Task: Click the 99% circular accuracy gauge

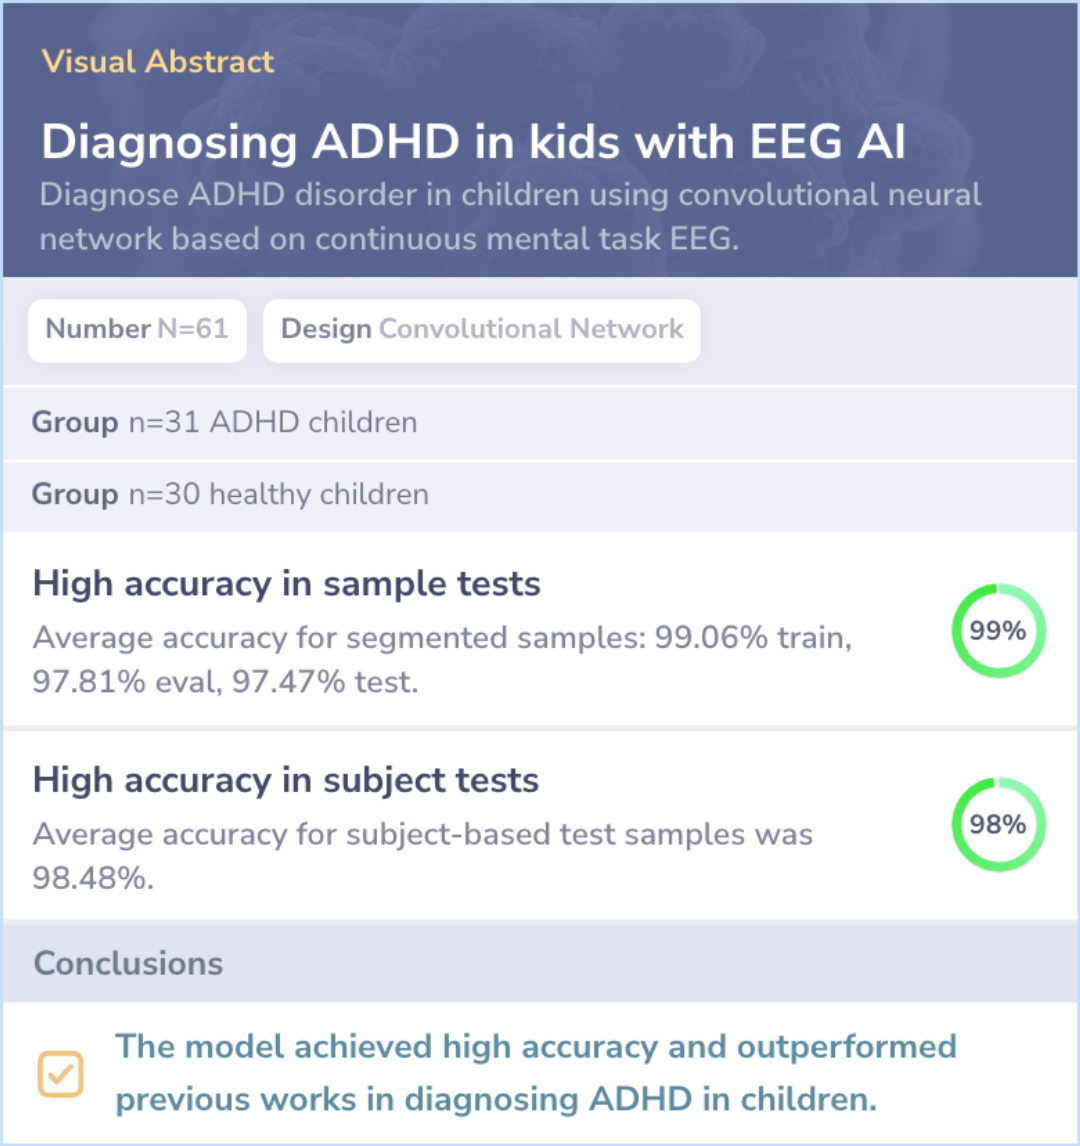Action: 998,630
